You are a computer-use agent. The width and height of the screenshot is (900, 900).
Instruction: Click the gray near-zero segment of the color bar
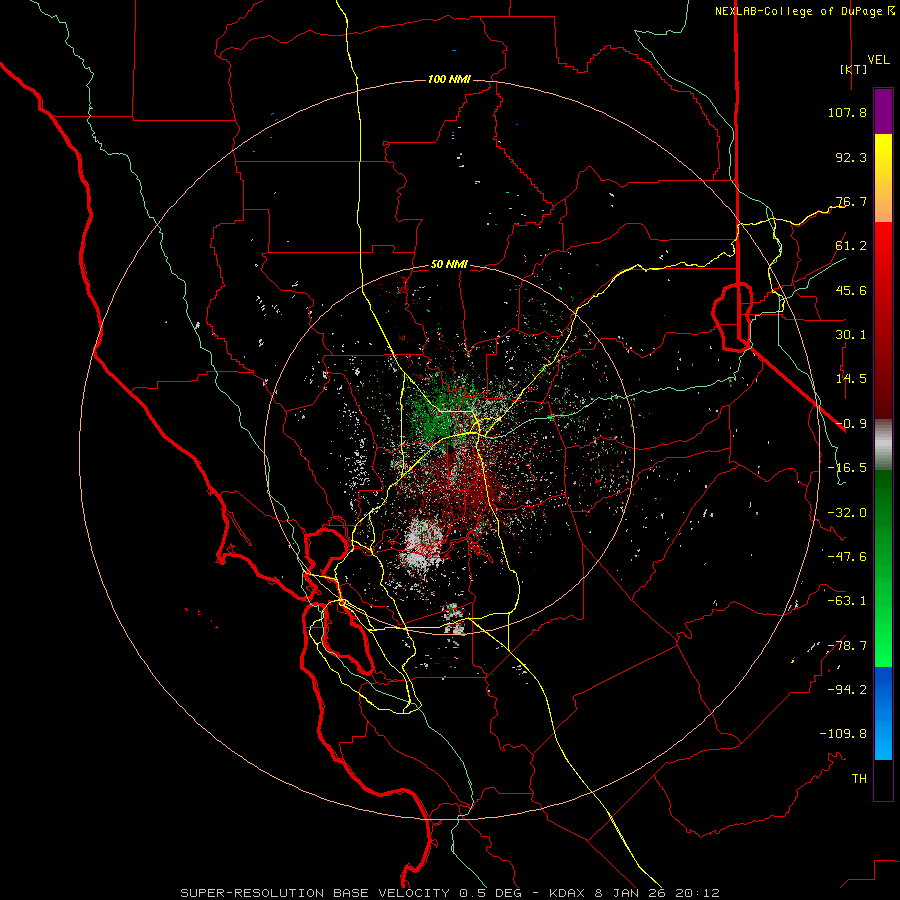coord(883,445)
